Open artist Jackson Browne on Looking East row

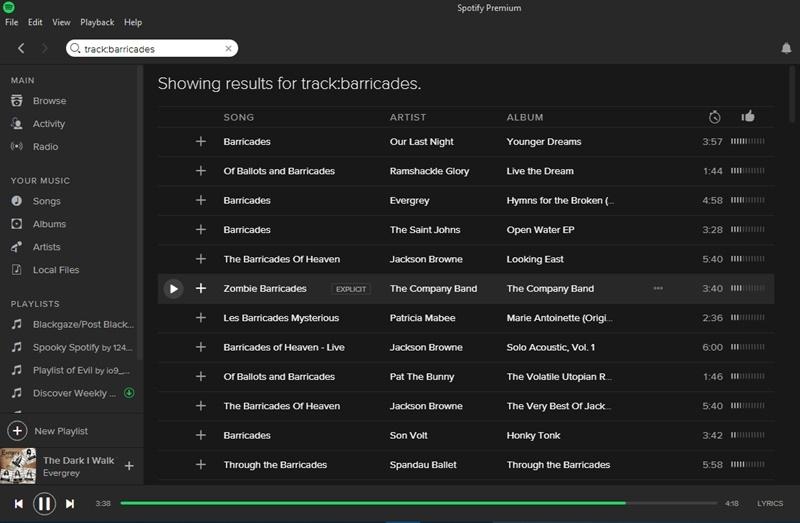pos(426,259)
